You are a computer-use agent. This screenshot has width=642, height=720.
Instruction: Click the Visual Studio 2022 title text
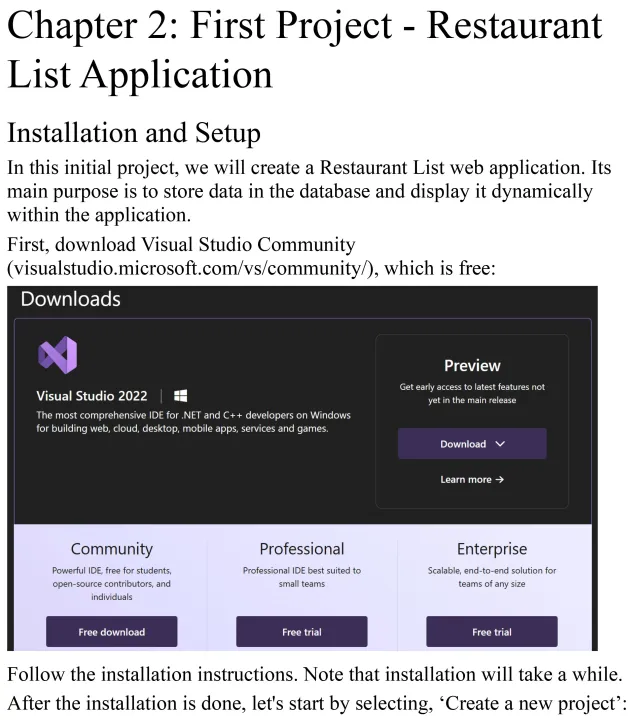click(92, 396)
